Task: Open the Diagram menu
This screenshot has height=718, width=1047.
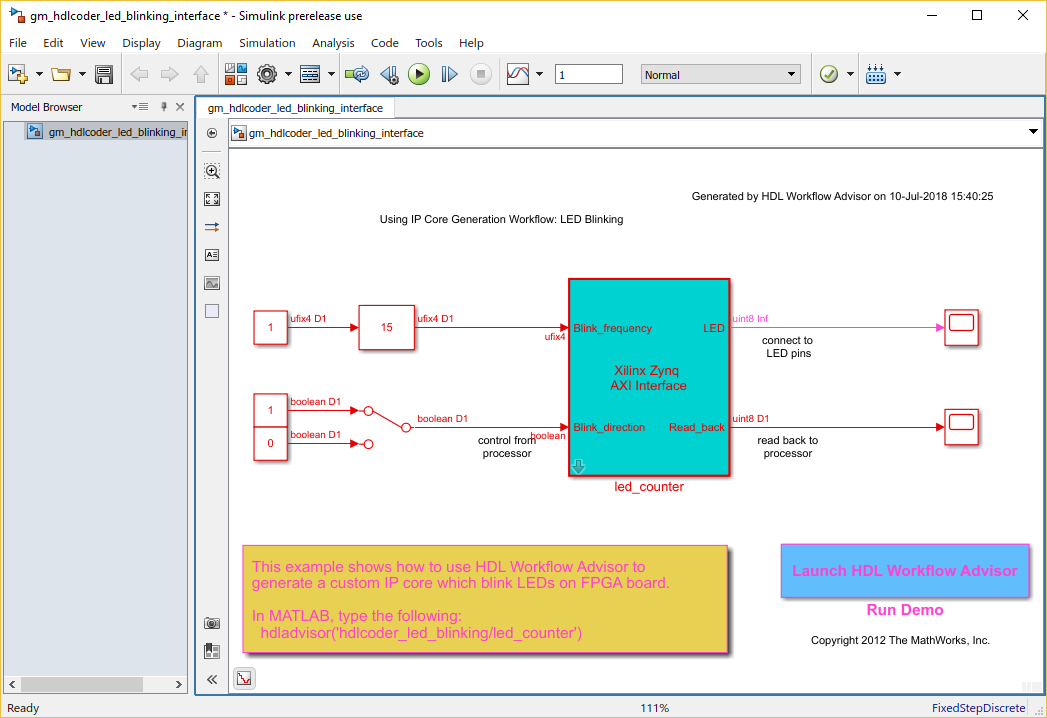Action: click(x=200, y=43)
